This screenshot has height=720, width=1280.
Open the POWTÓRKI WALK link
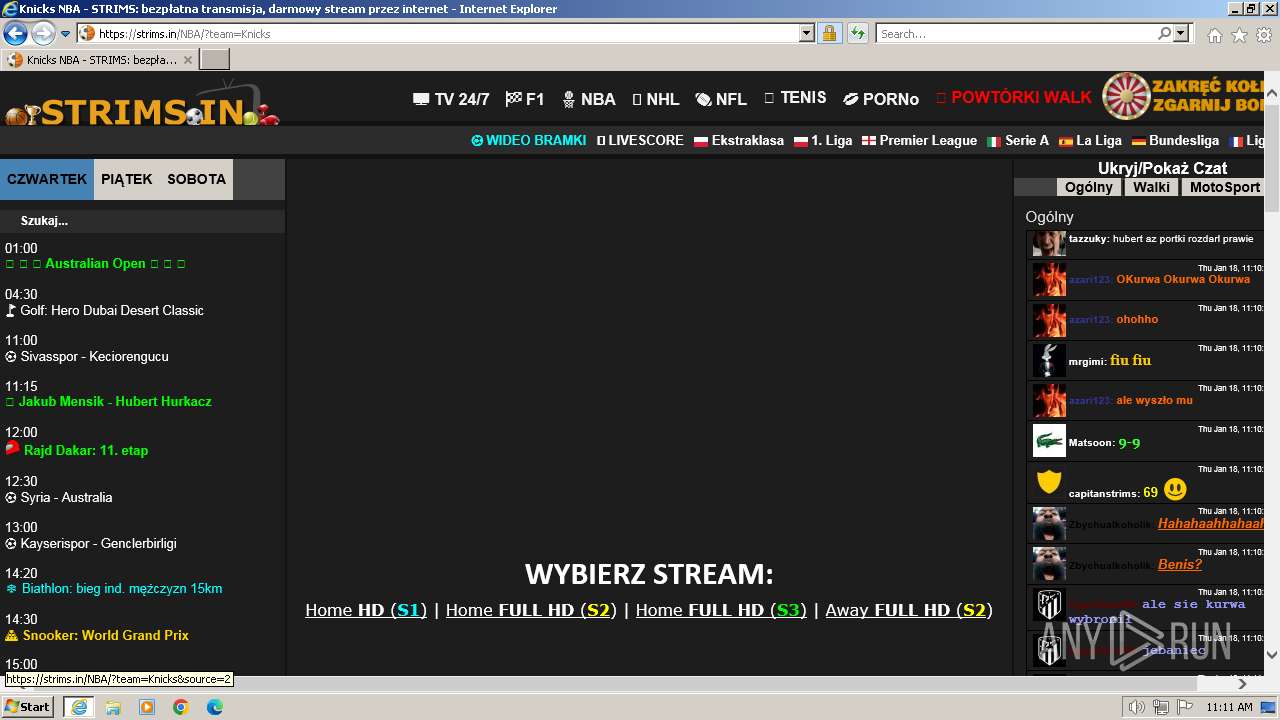tap(1014, 98)
